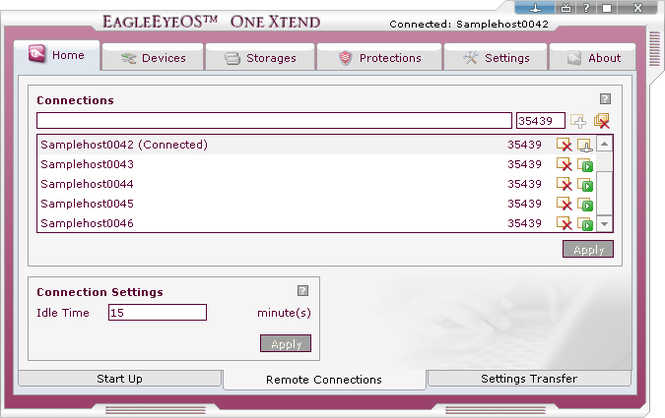The height and width of the screenshot is (418, 665).
Task: Delete the Samplehost0045 connection entry
Action: [564, 204]
